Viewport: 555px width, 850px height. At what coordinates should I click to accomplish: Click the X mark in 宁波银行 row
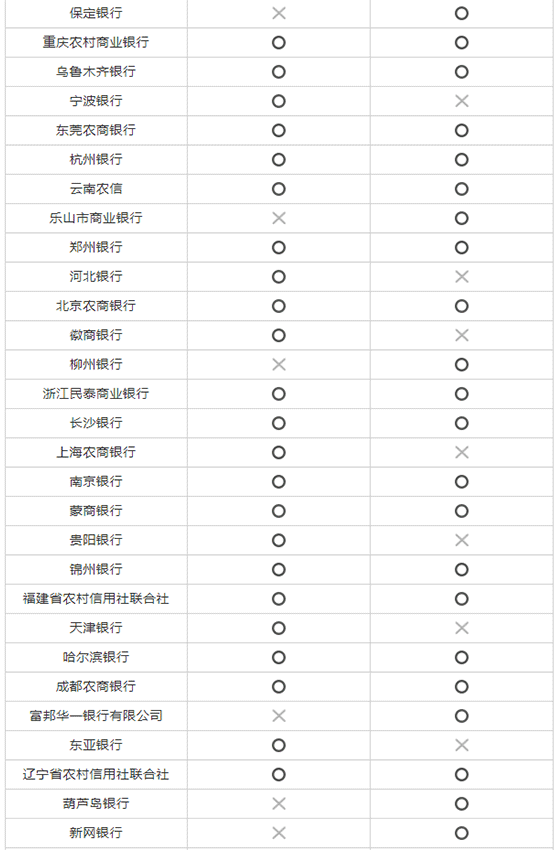pos(462,101)
